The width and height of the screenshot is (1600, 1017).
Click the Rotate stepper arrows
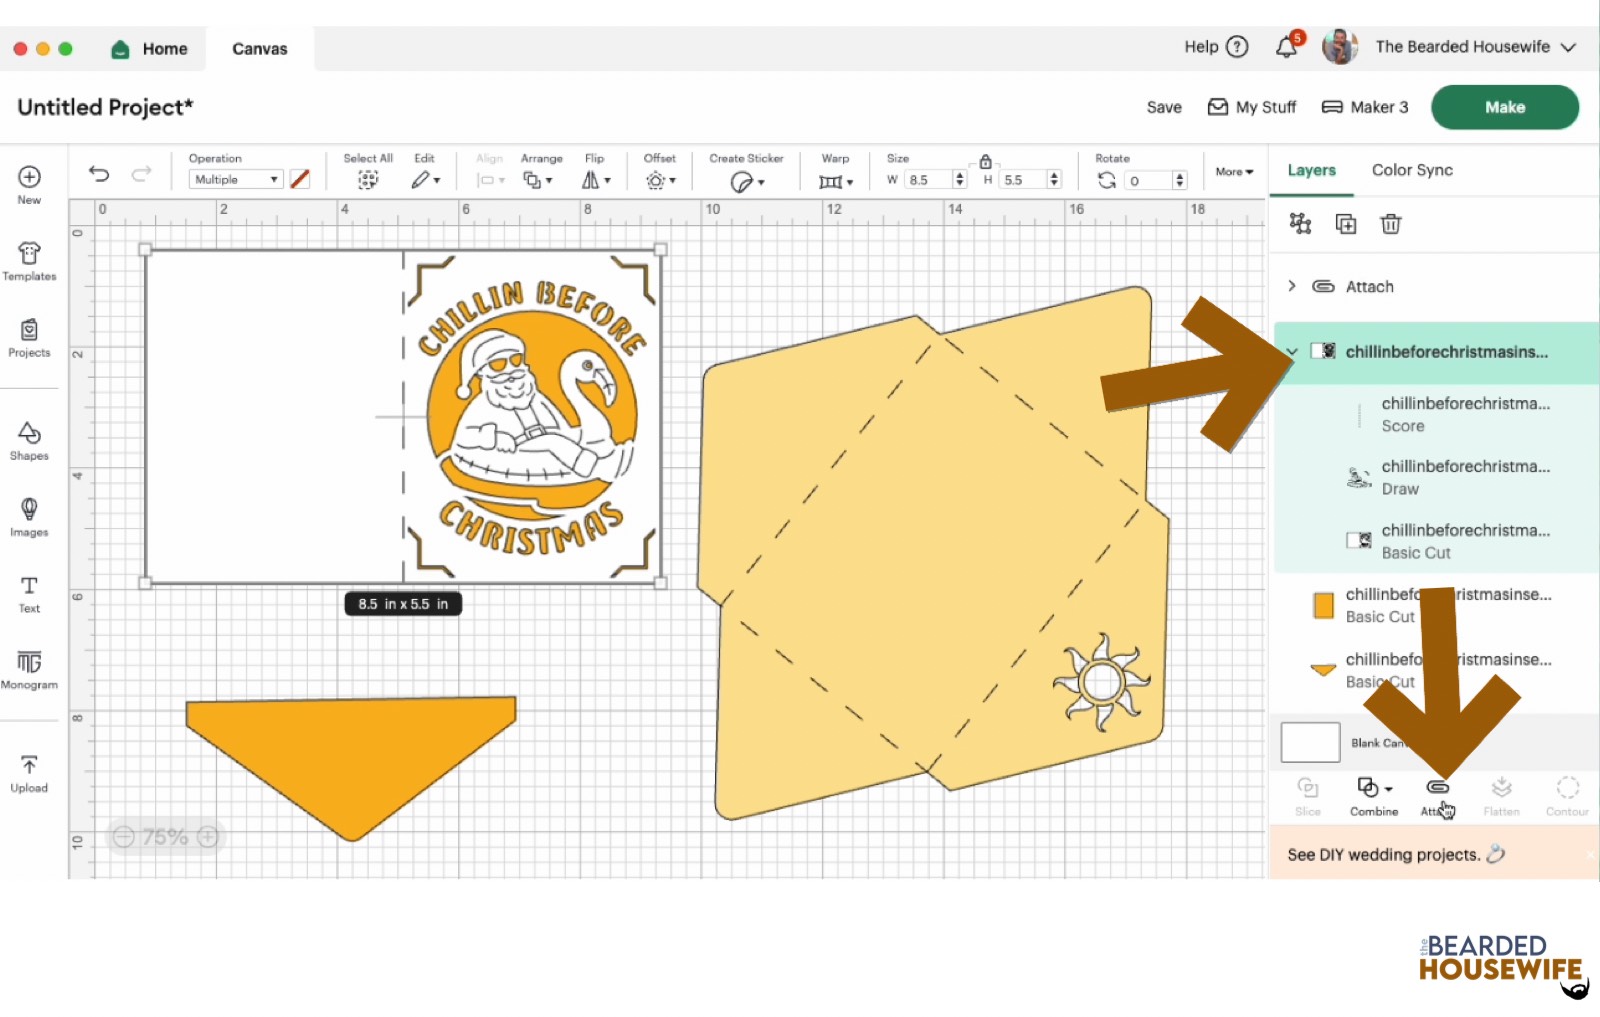pyautogui.click(x=1180, y=180)
